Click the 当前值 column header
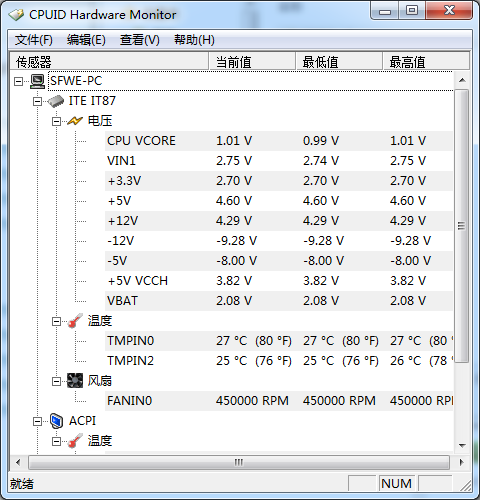 click(x=252, y=62)
